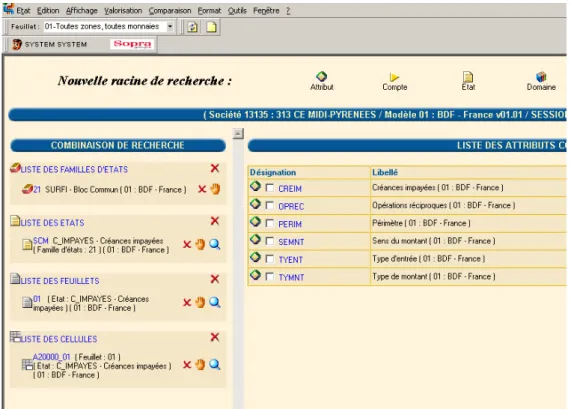Open the Comparaison menu
Screen dimensions: 571x409
(170, 11)
